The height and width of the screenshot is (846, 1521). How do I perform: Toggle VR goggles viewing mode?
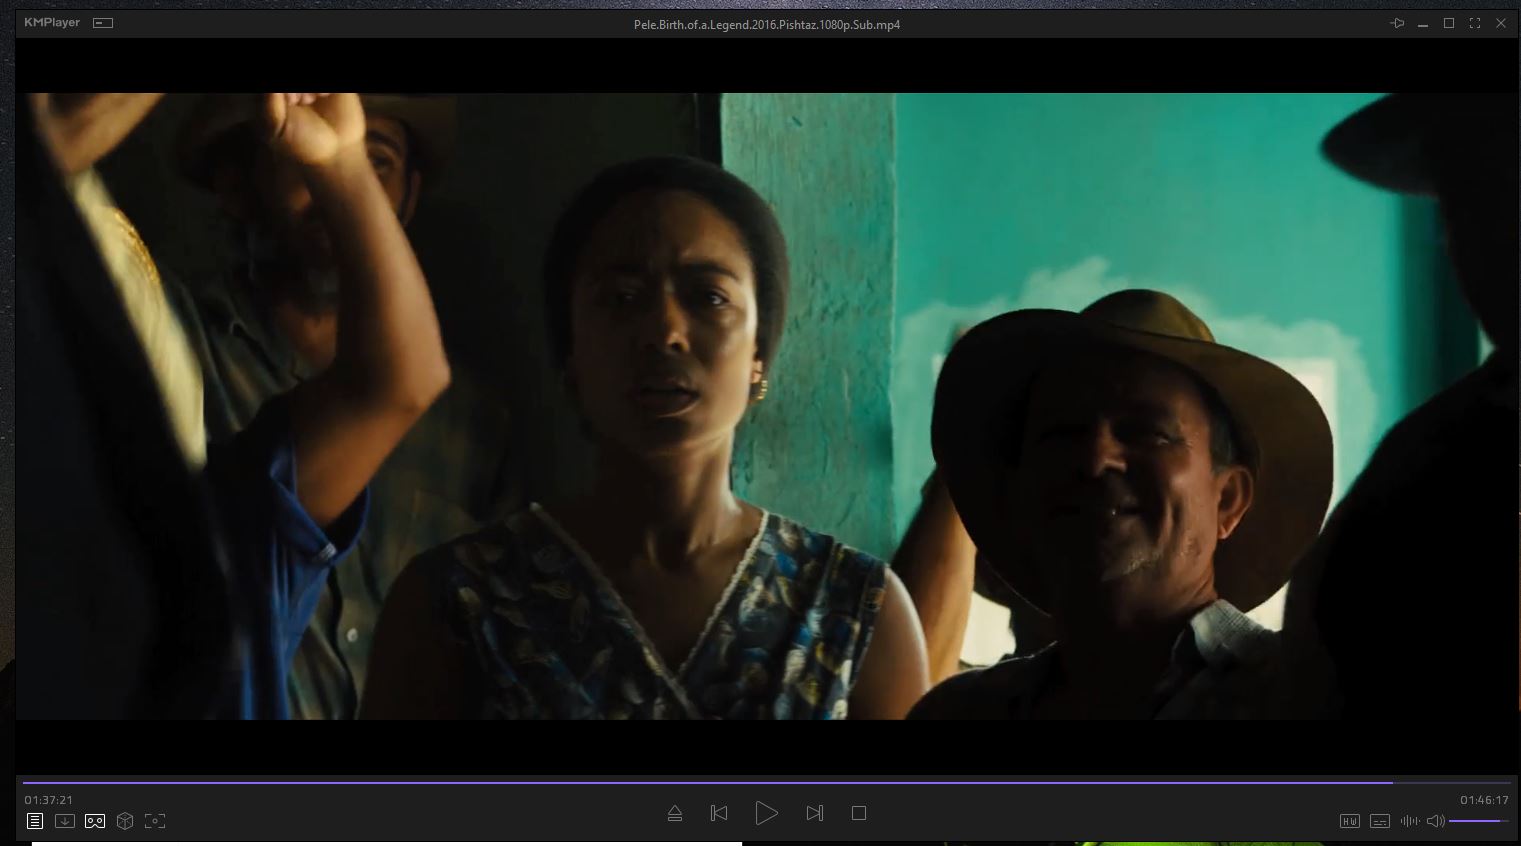(95, 821)
